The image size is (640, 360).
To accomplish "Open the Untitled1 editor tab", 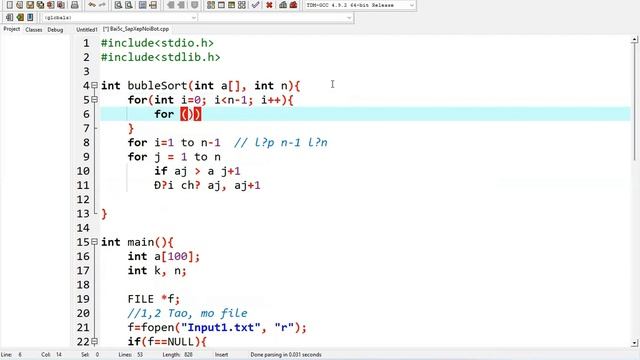I will 87,29.
